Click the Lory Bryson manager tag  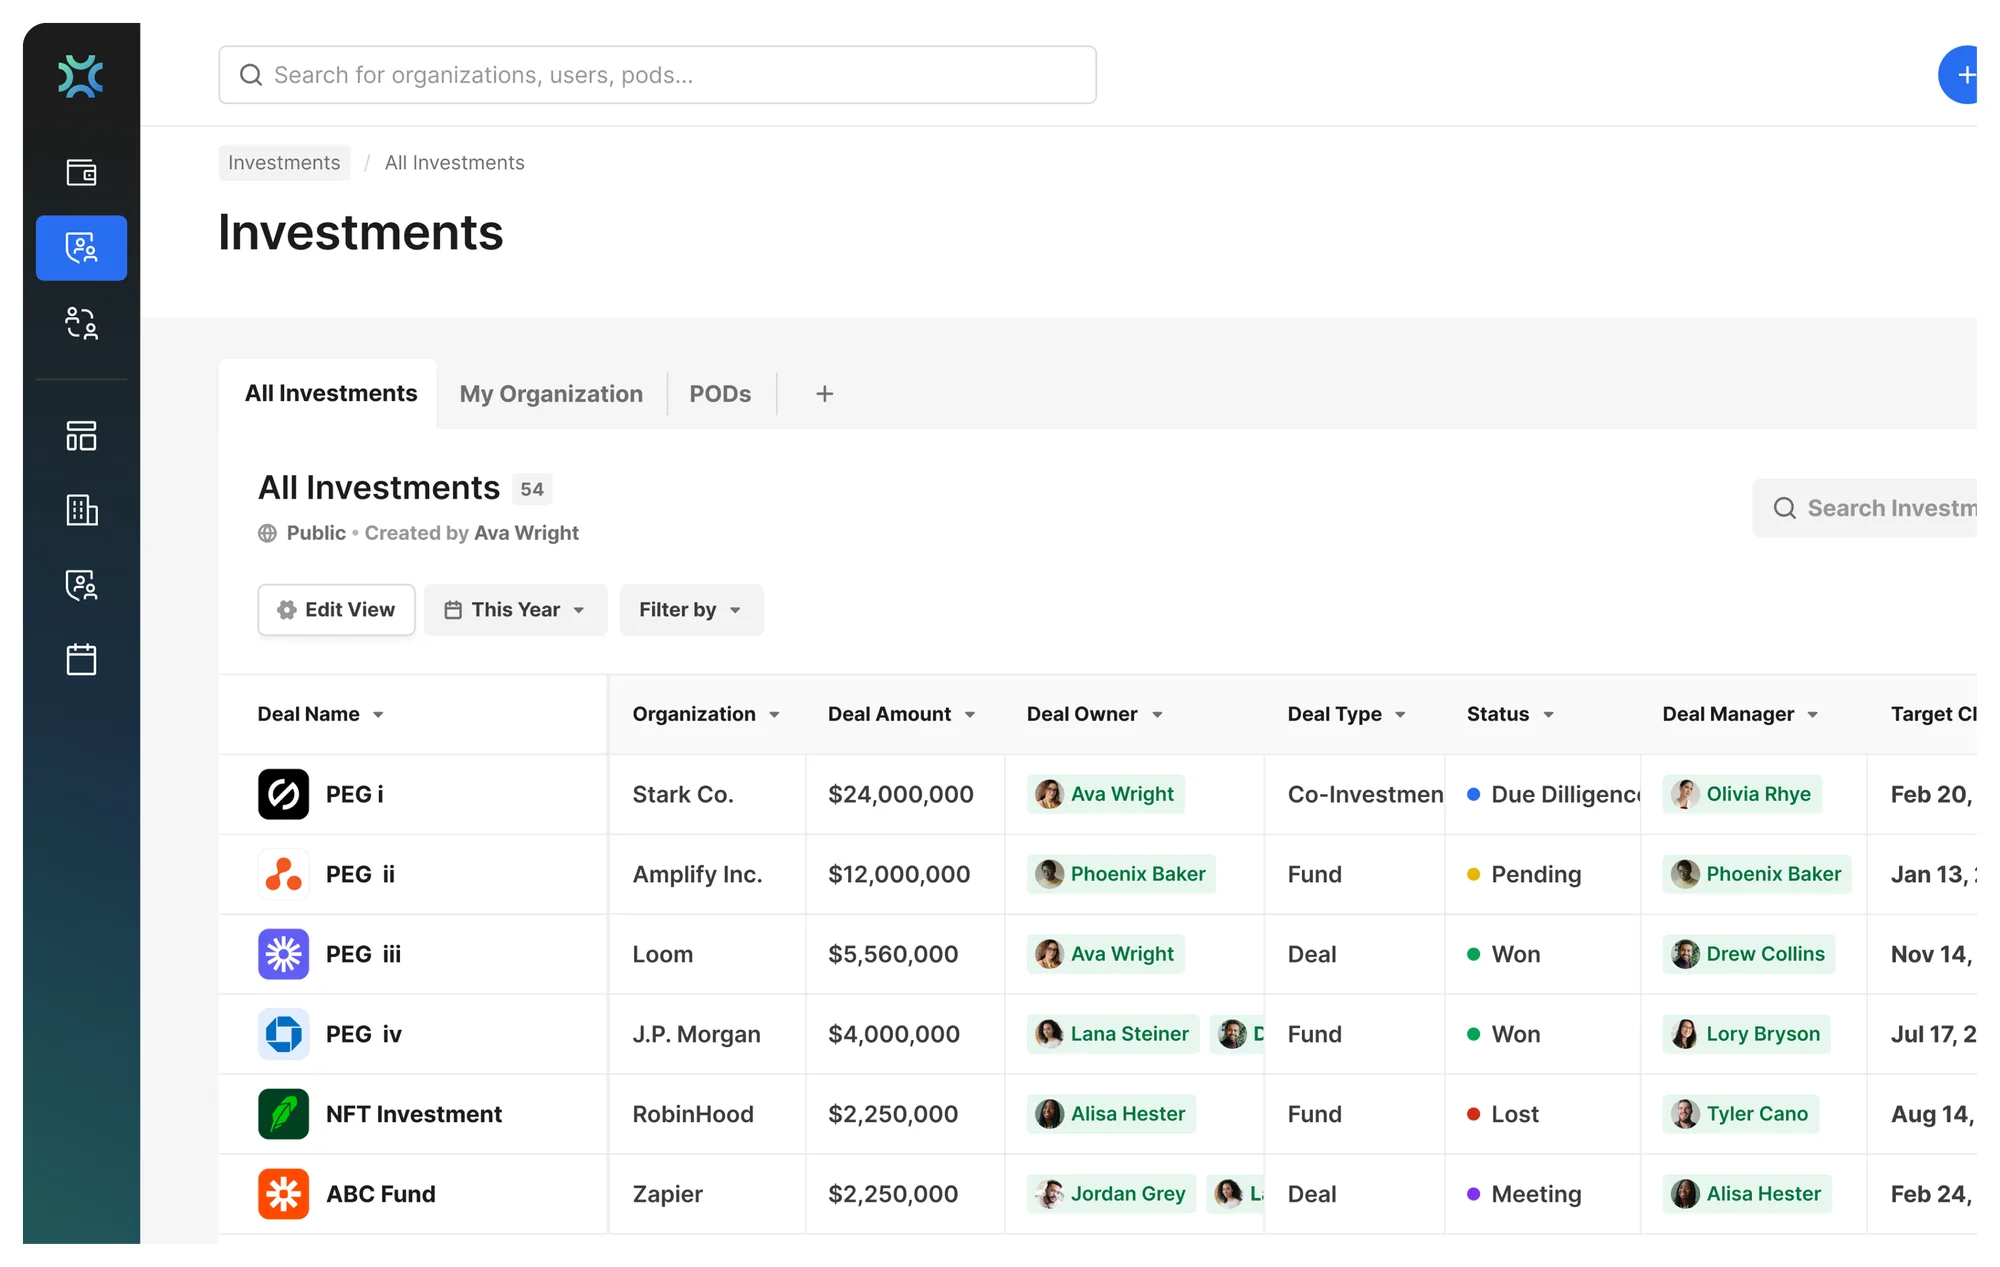click(1746, 1034)
